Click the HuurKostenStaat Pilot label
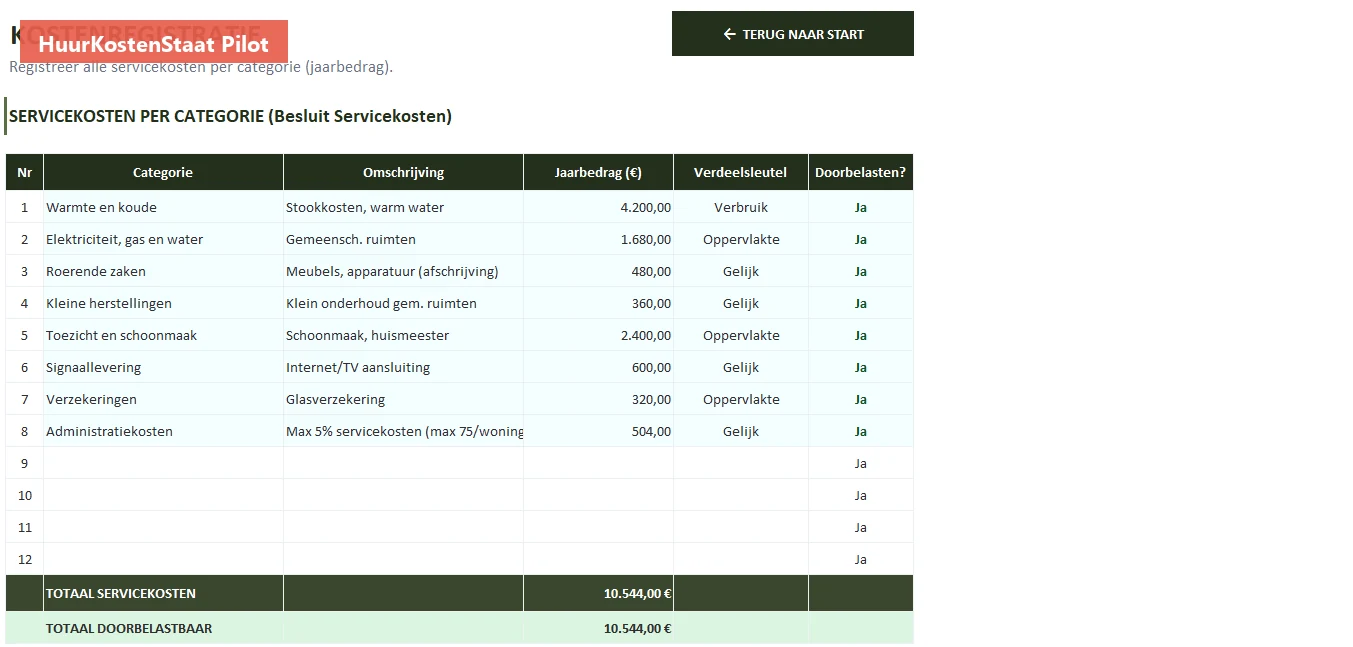This screenshot has height=647, width=1353. [154, 44]
